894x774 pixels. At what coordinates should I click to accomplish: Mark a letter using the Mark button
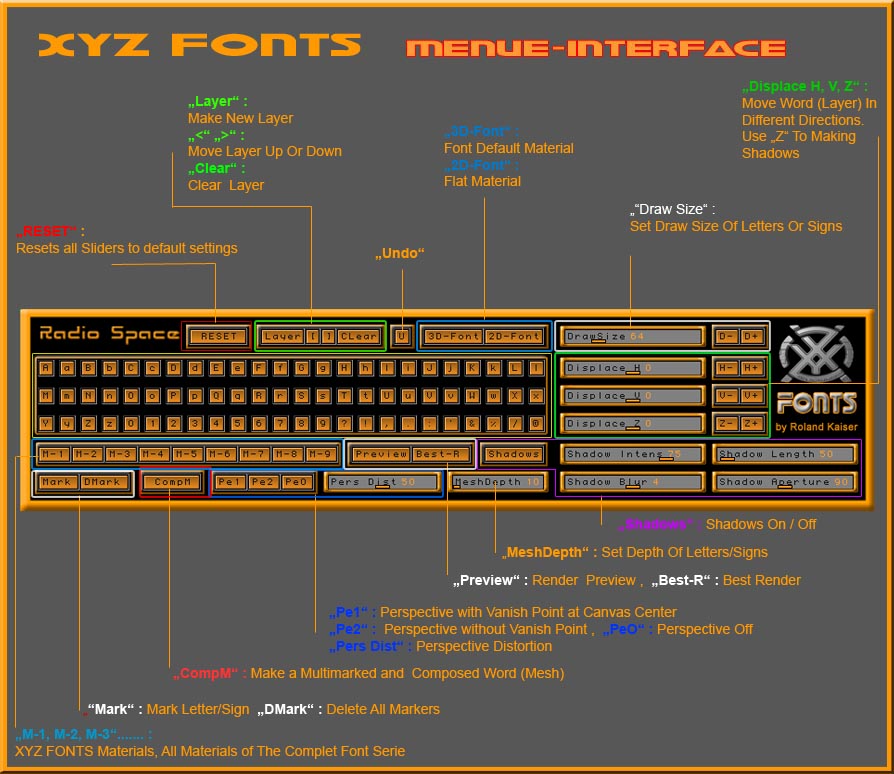pyautogui.click(x=56, y=481)
